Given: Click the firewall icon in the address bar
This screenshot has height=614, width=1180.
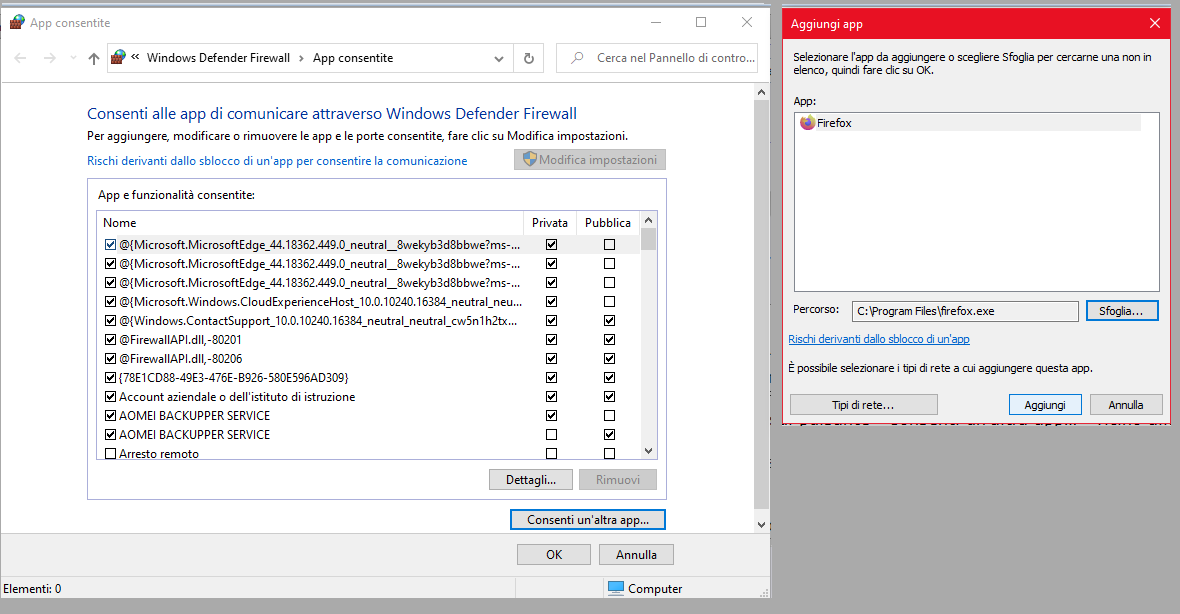Looking at the screenshot, I should tap(118, 57).
